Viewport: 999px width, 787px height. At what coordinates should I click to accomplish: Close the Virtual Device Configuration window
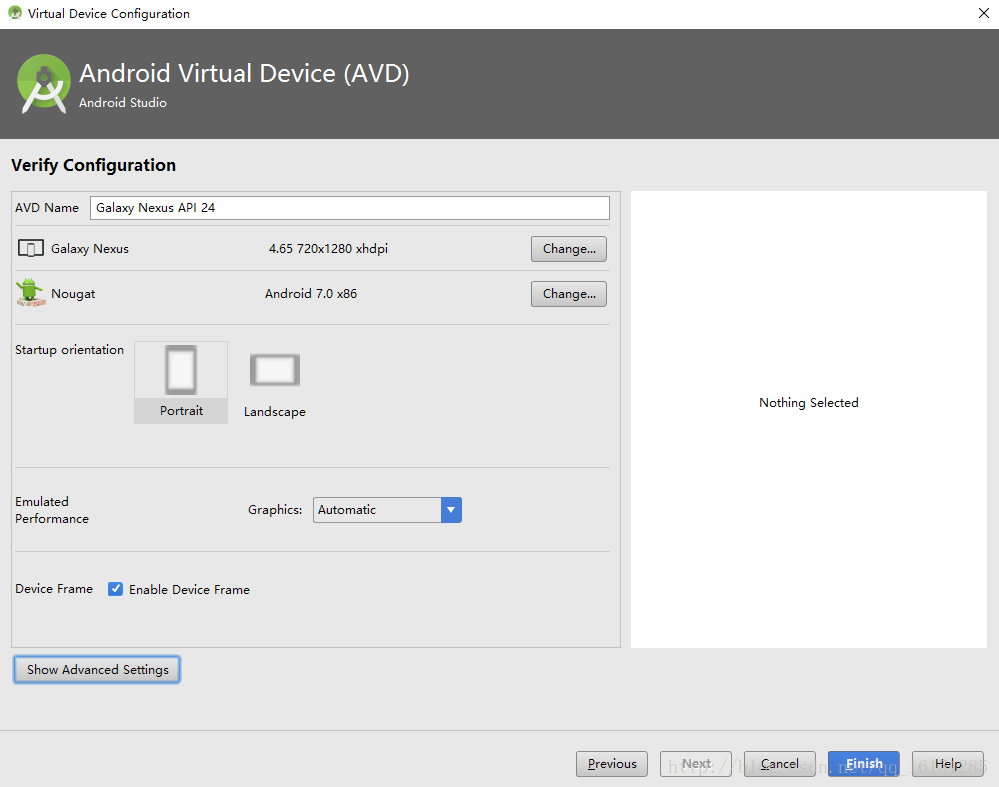click(983, 13)
